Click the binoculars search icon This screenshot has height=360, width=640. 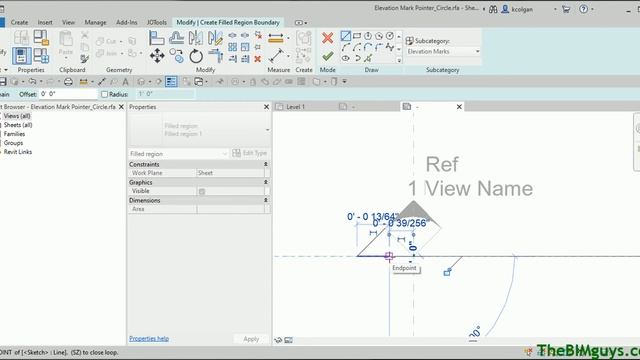[493, 9]
